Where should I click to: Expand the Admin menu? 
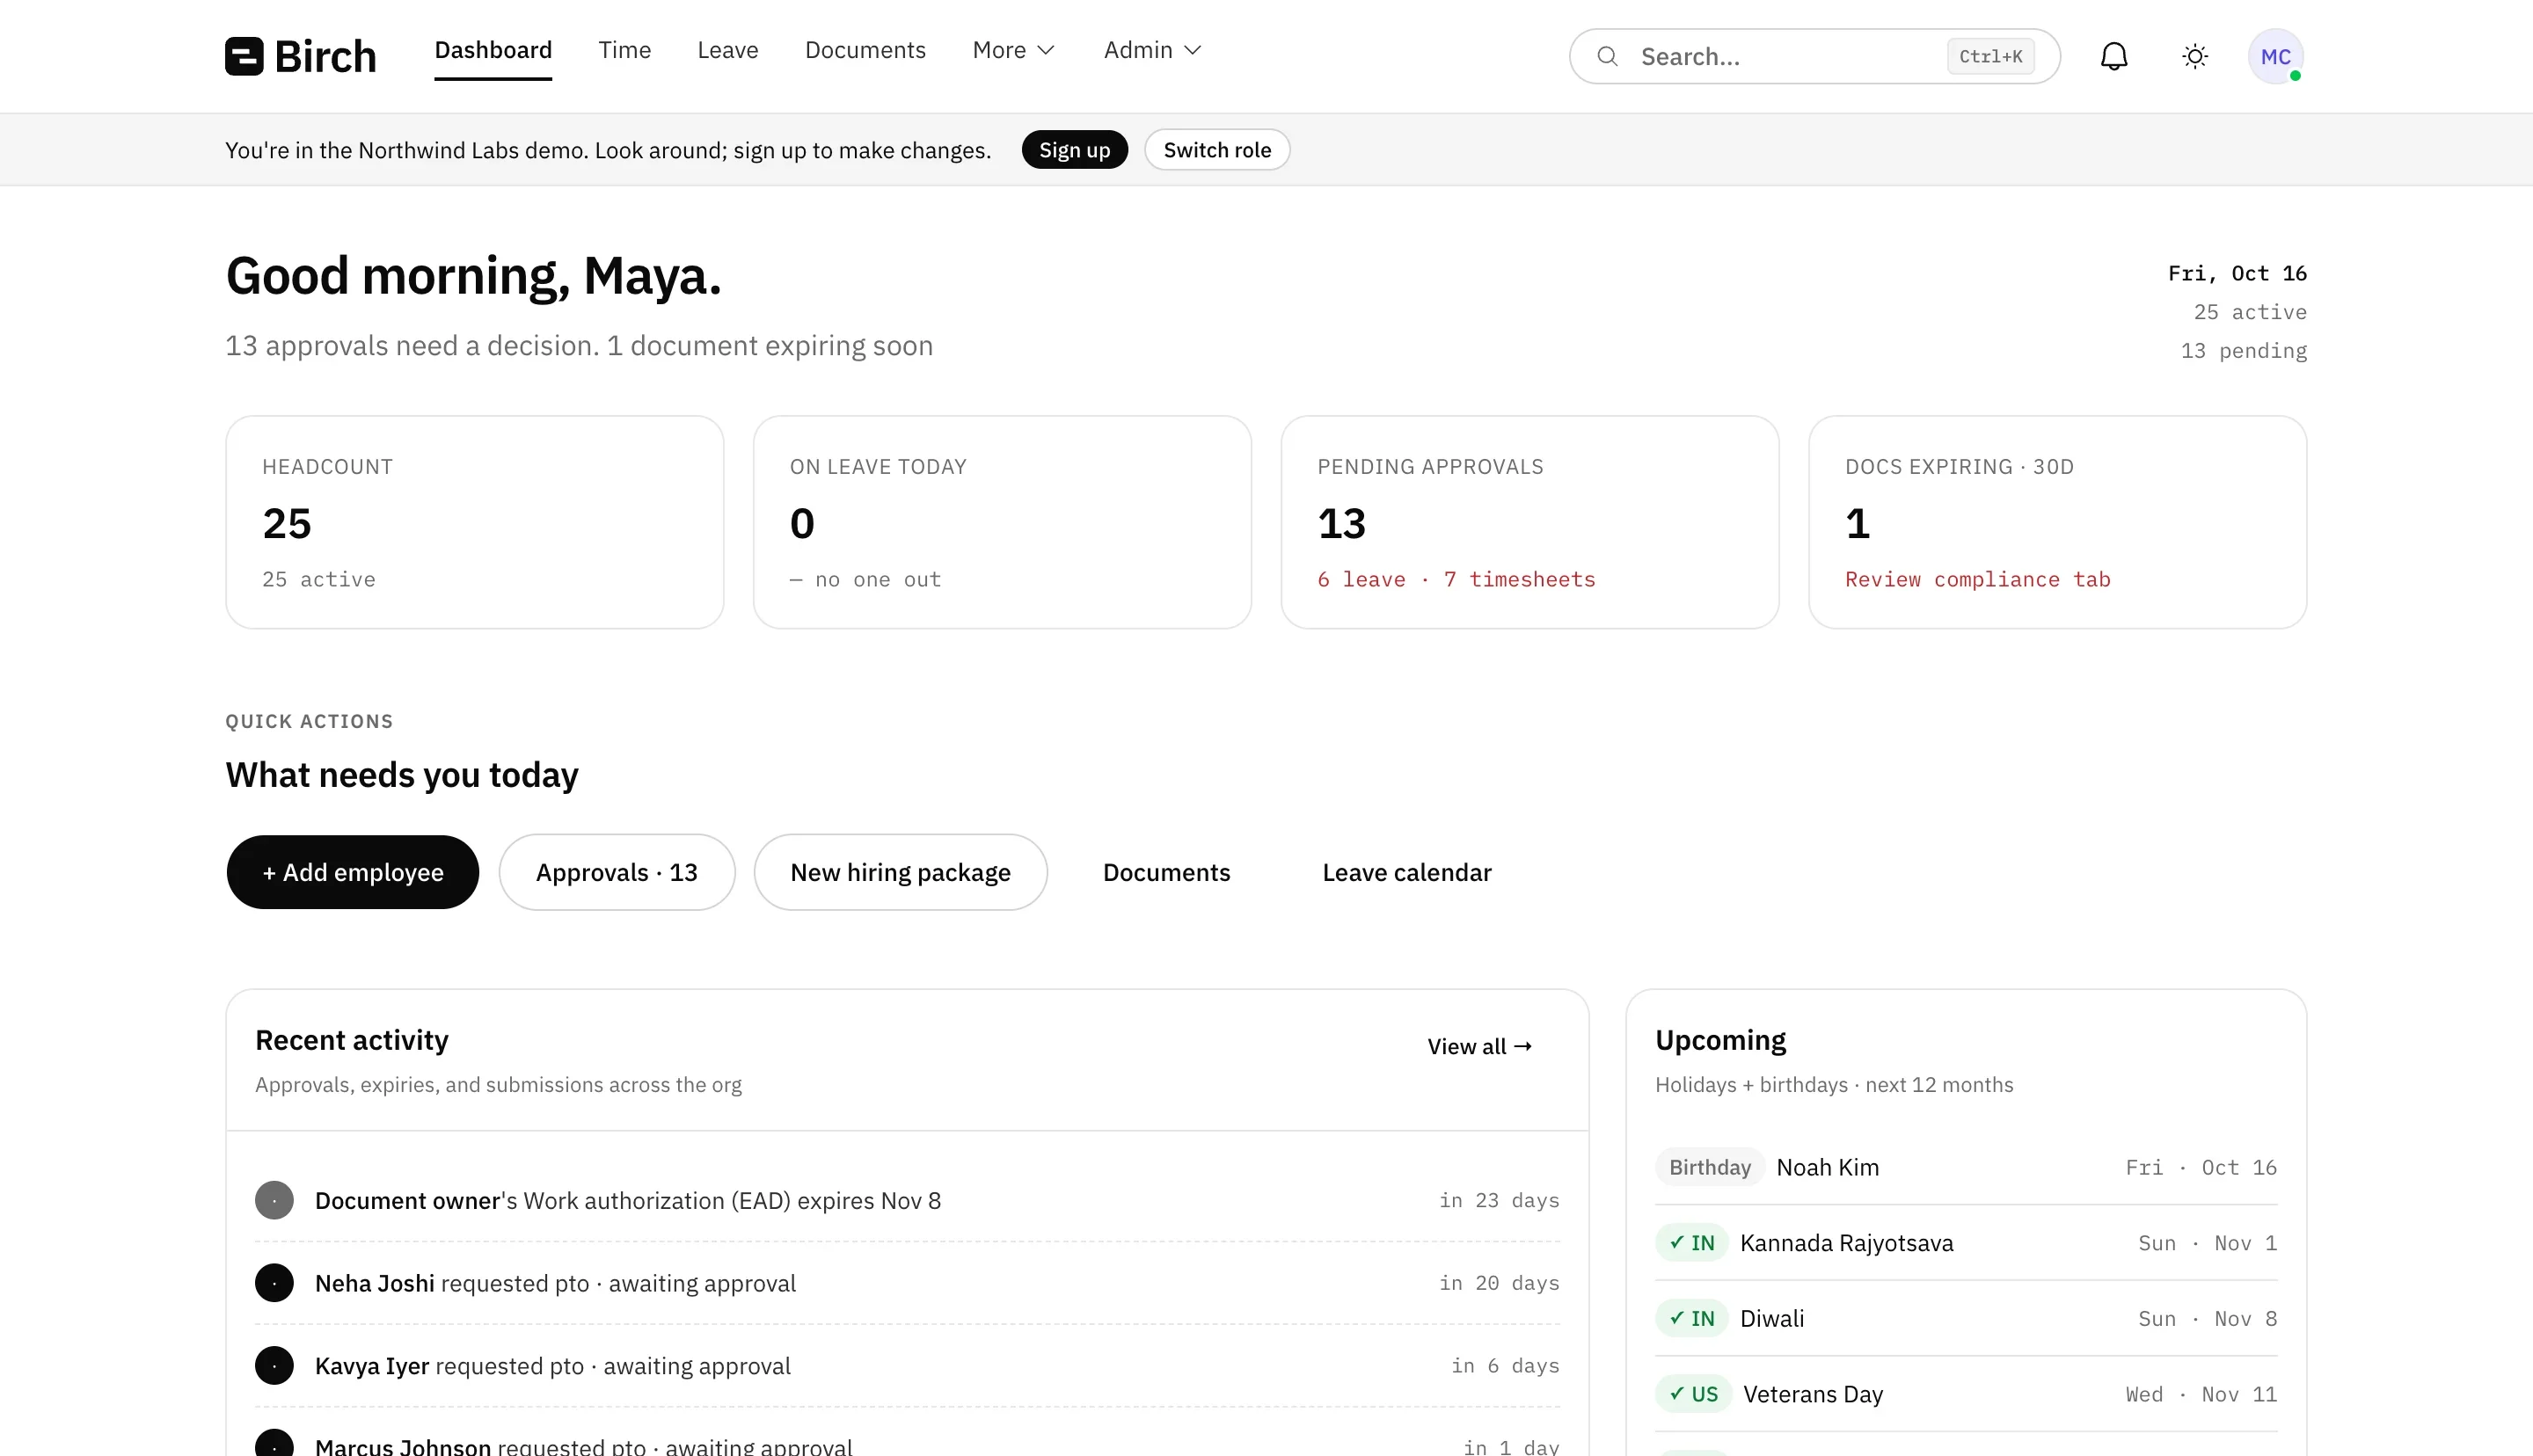(x=1152, y=50)
